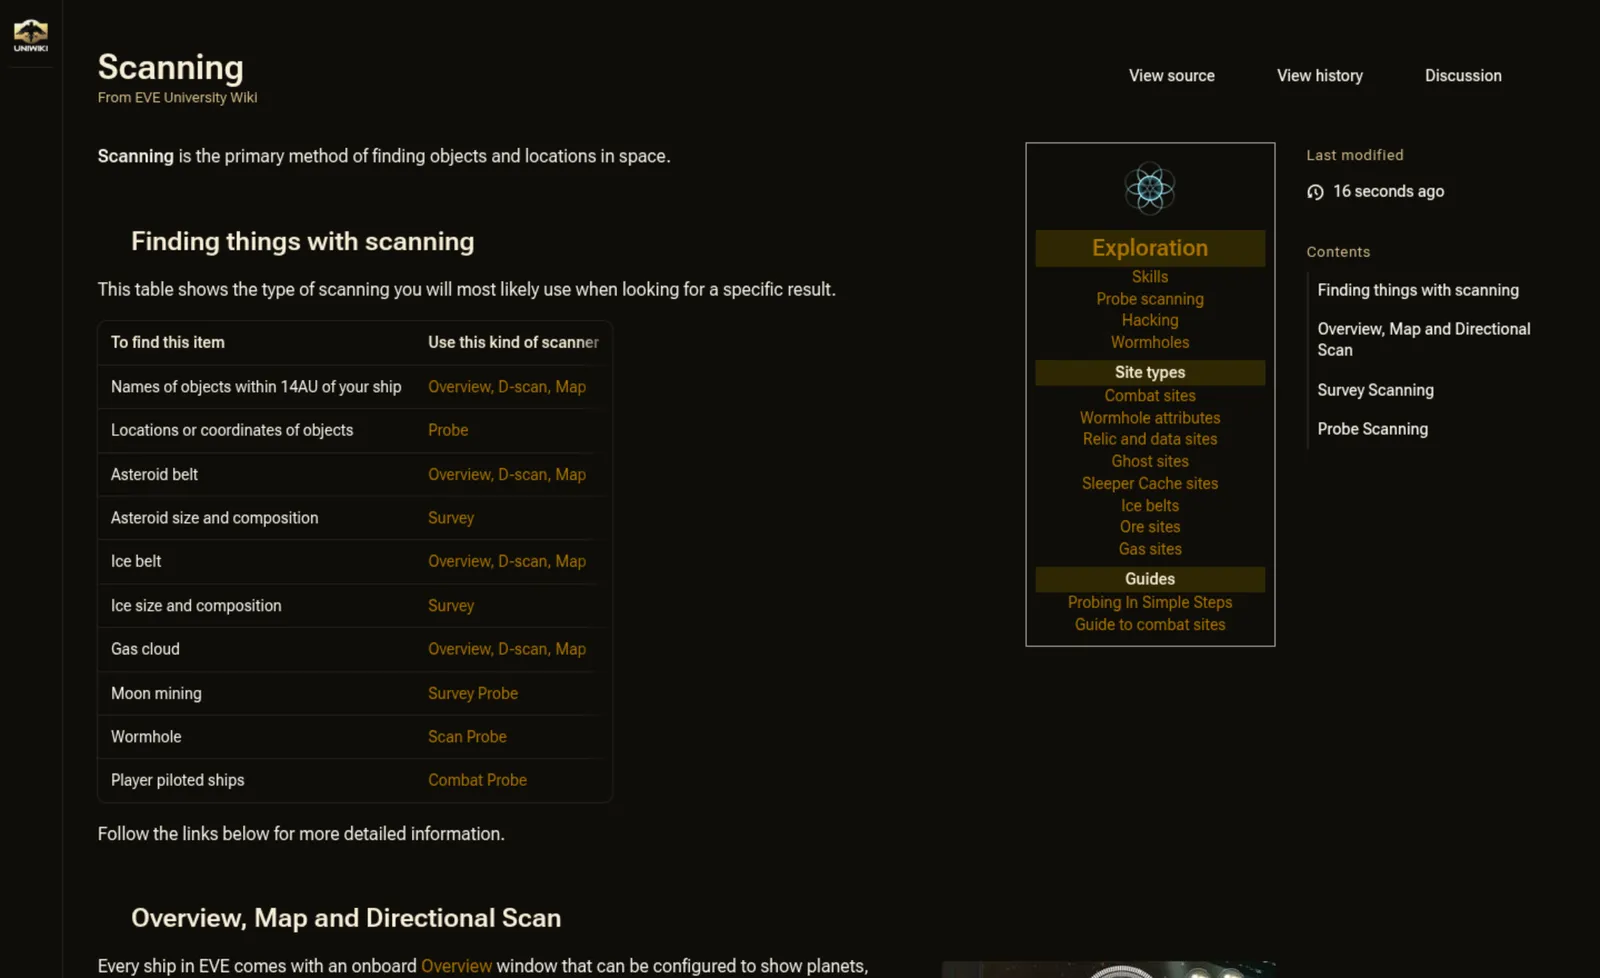Image resolution: width=1600 pixels, height=978 pixels.
Task: Click the Exploration atom icon
Action: (x=1150, y=188)
